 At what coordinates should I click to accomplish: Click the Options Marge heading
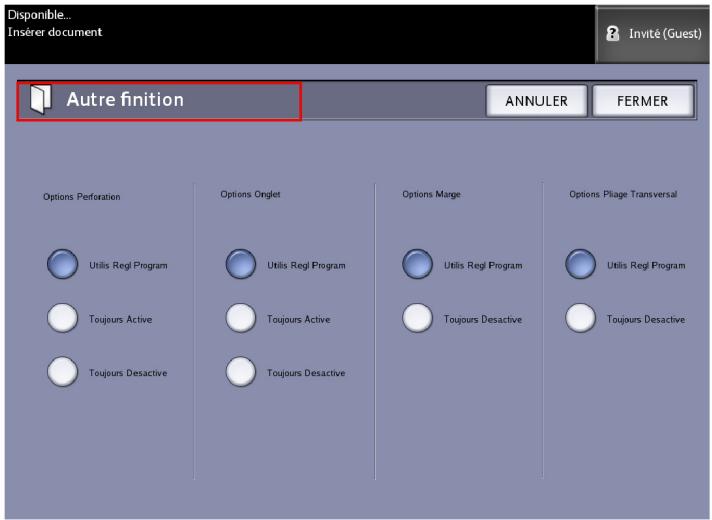click(431, 194)
